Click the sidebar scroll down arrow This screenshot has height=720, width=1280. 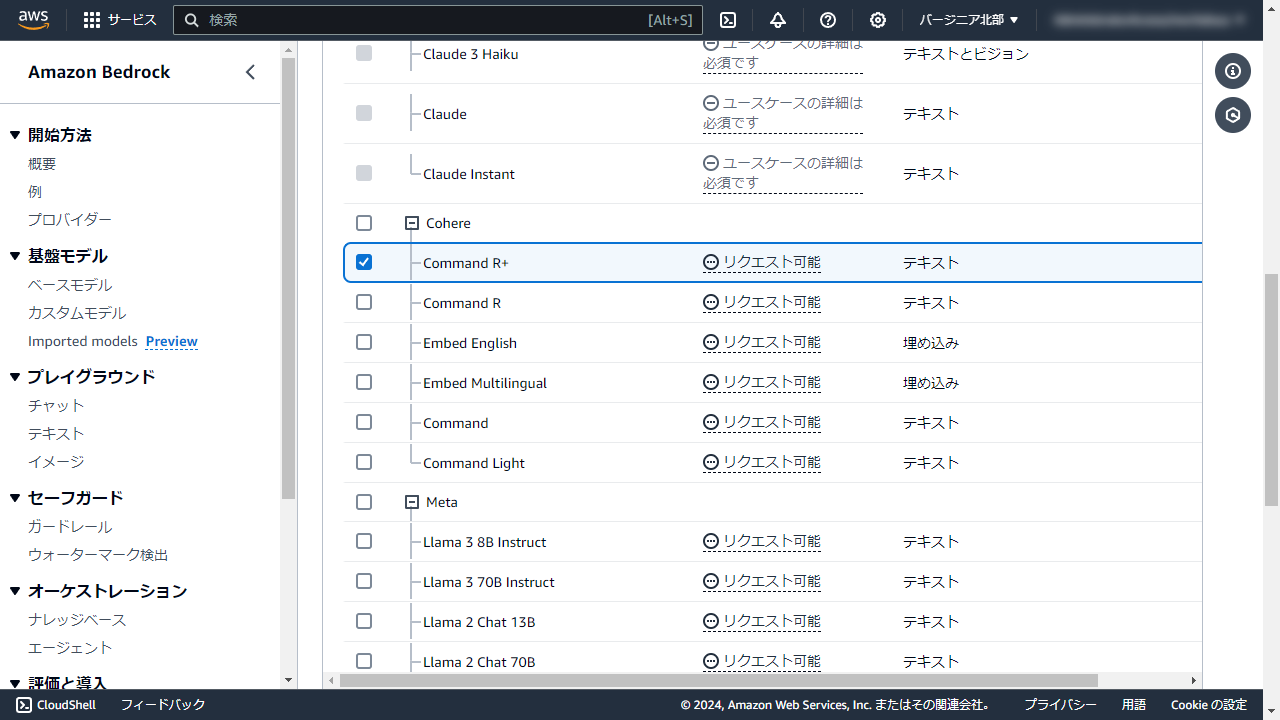tap(288, 680)
